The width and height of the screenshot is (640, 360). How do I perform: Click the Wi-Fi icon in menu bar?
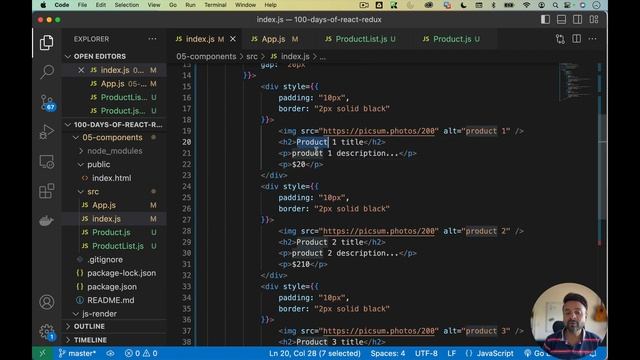(x=527, y=5)
